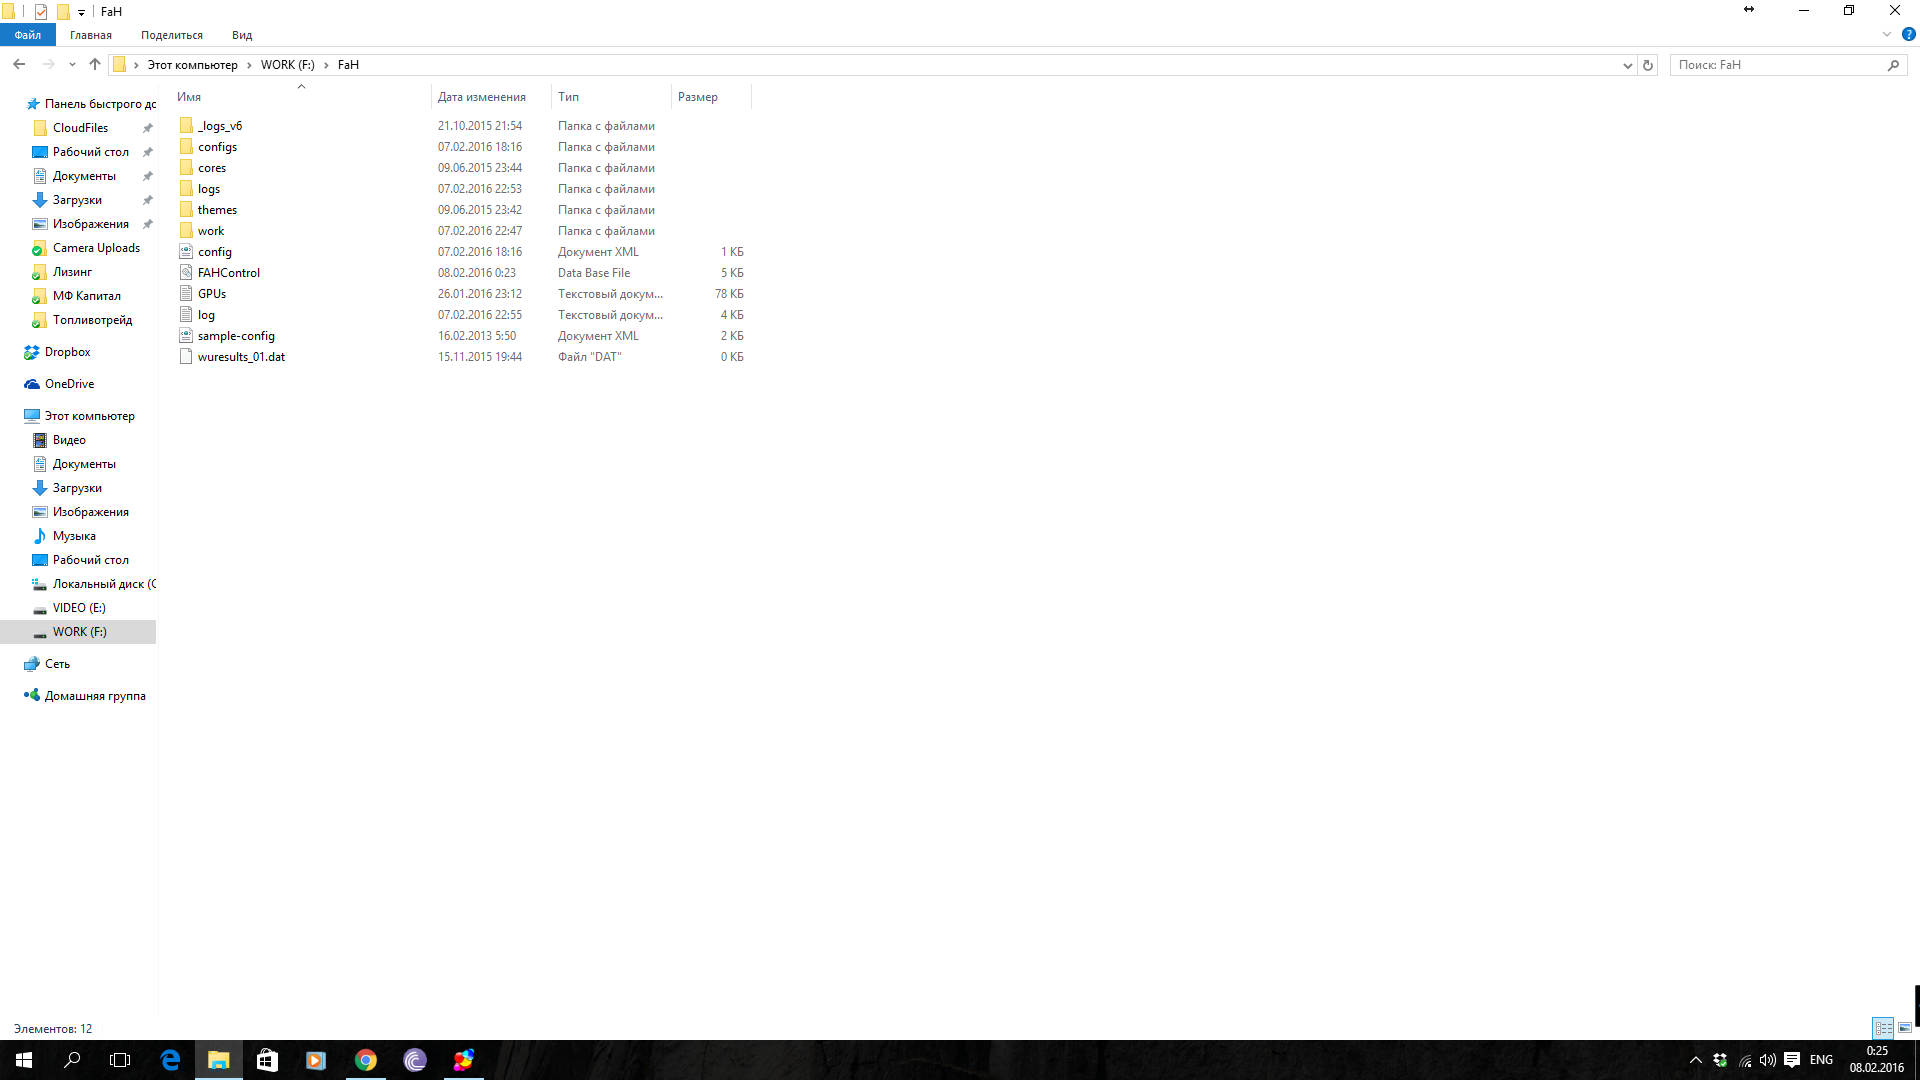This screenshot has height=1080, width=1920.
Task: Click the Up one level arrow
Action: point(95,64)
